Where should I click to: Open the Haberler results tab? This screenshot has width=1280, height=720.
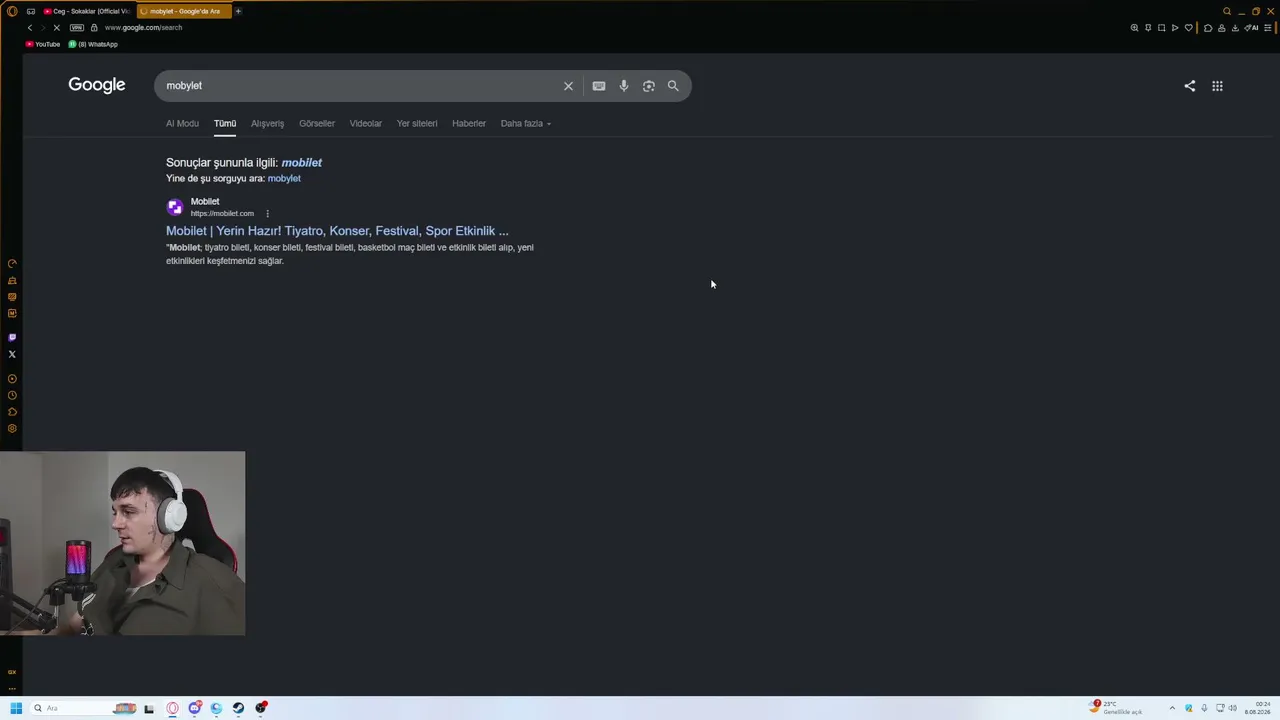[x=469, y=123]
